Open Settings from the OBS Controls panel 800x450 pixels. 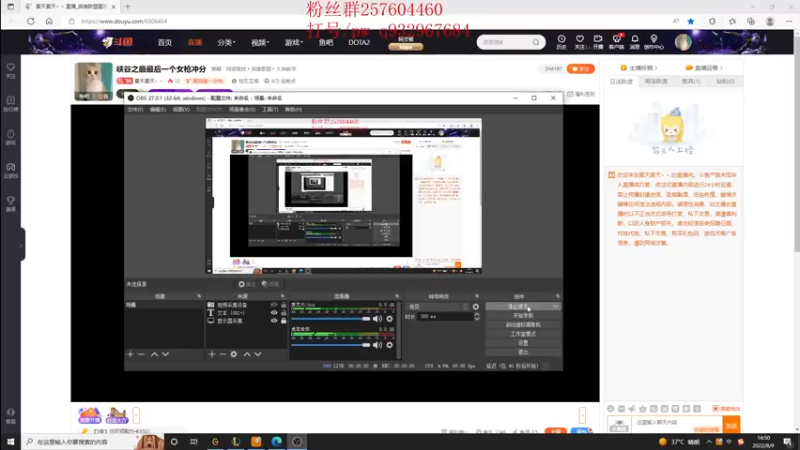[523, 343]
